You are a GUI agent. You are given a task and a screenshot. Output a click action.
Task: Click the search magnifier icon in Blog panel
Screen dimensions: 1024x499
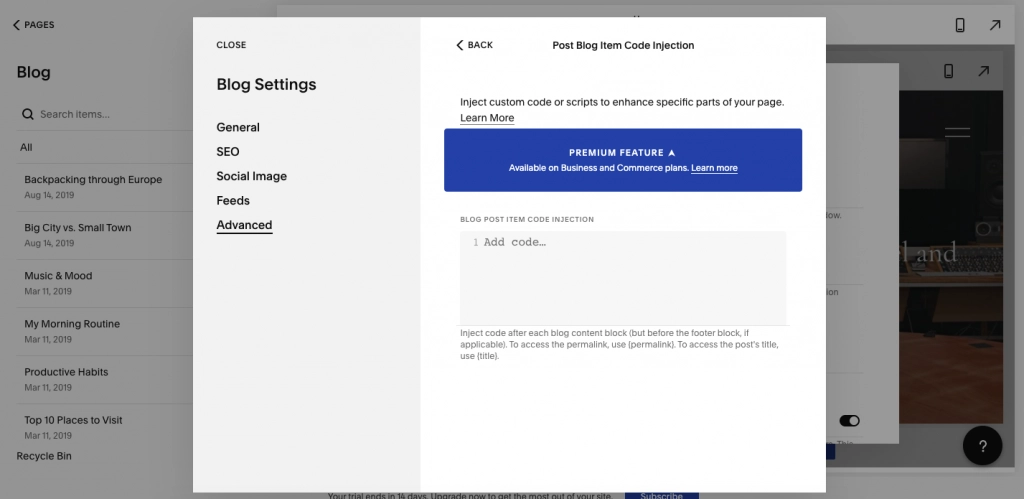click(28, 114)
